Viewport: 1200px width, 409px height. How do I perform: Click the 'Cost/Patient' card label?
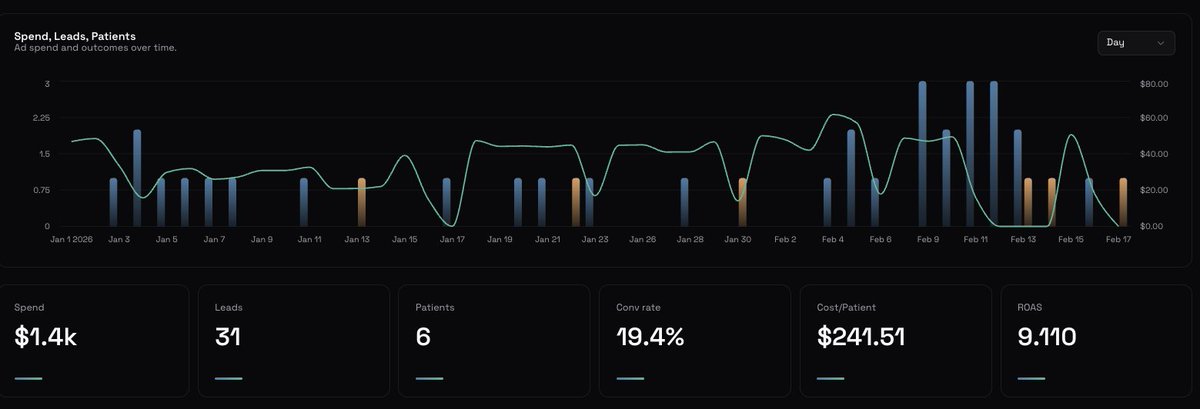(846, 308)
